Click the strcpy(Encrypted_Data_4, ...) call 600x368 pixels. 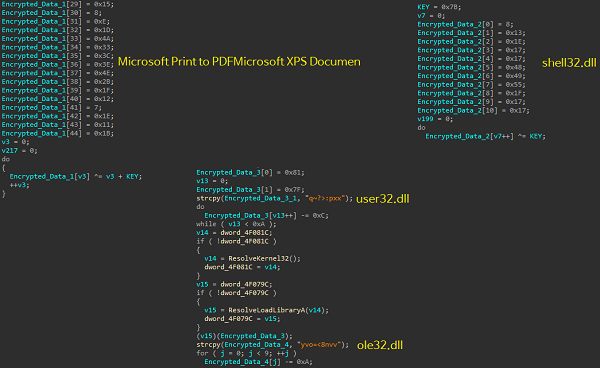point(272,345)
